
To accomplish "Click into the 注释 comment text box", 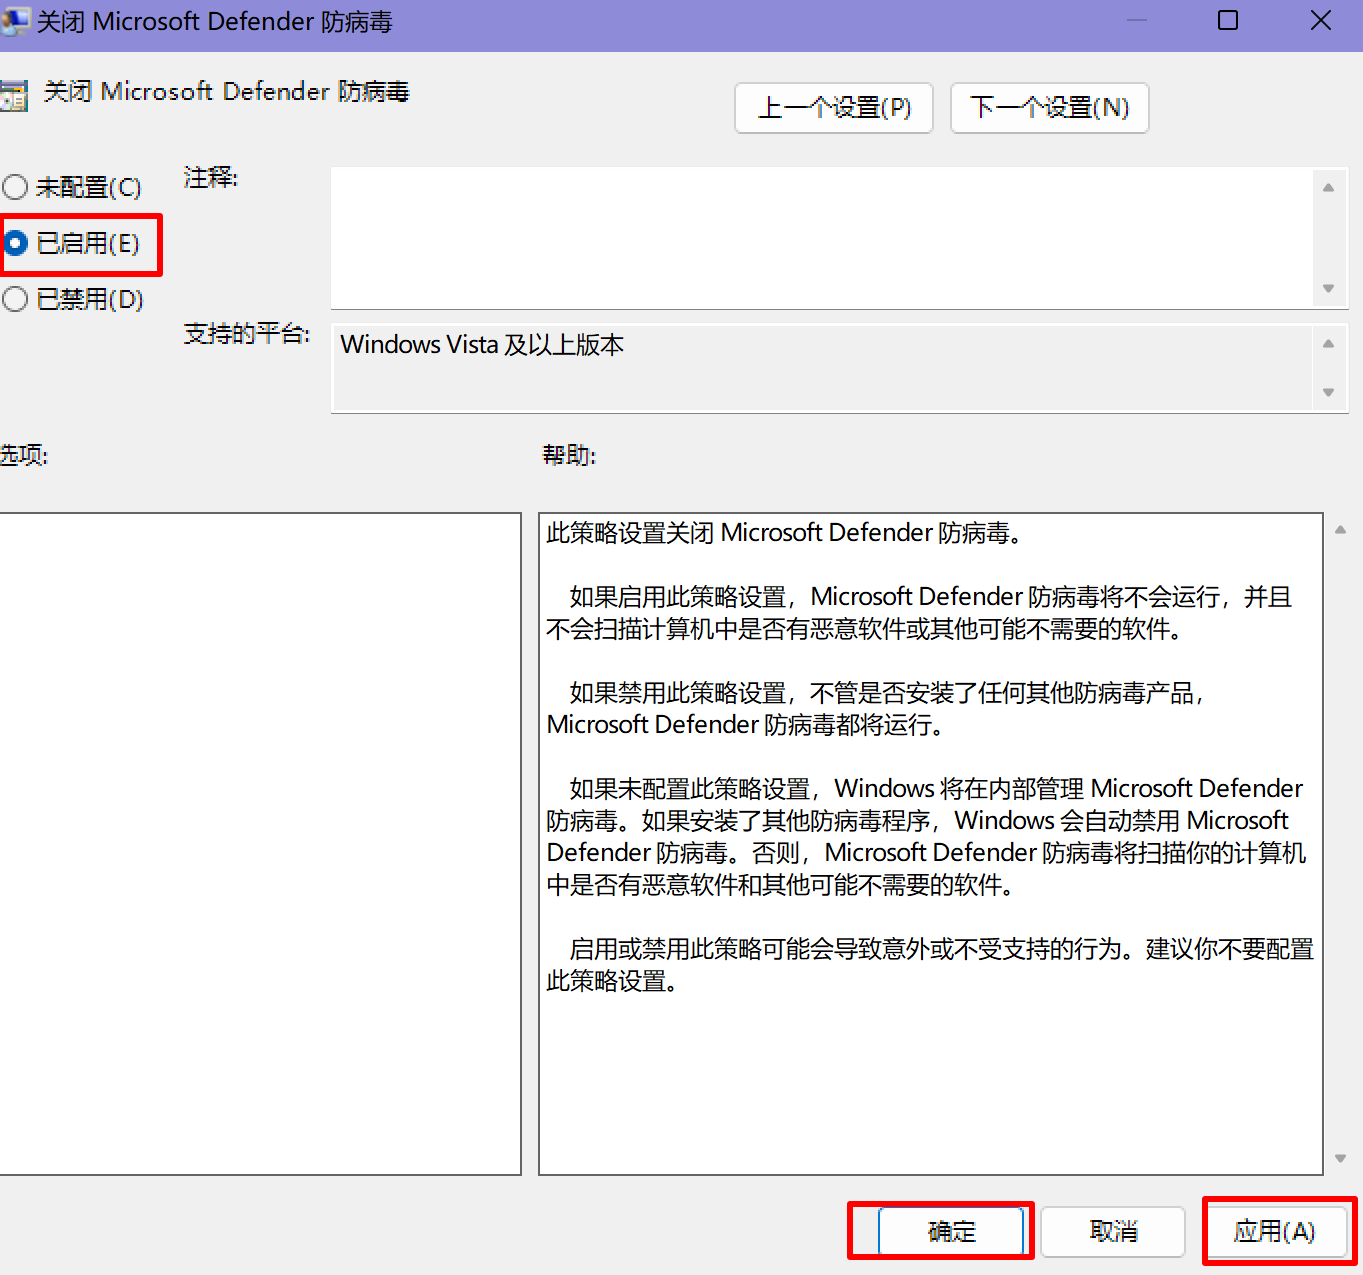I will 821,238.
